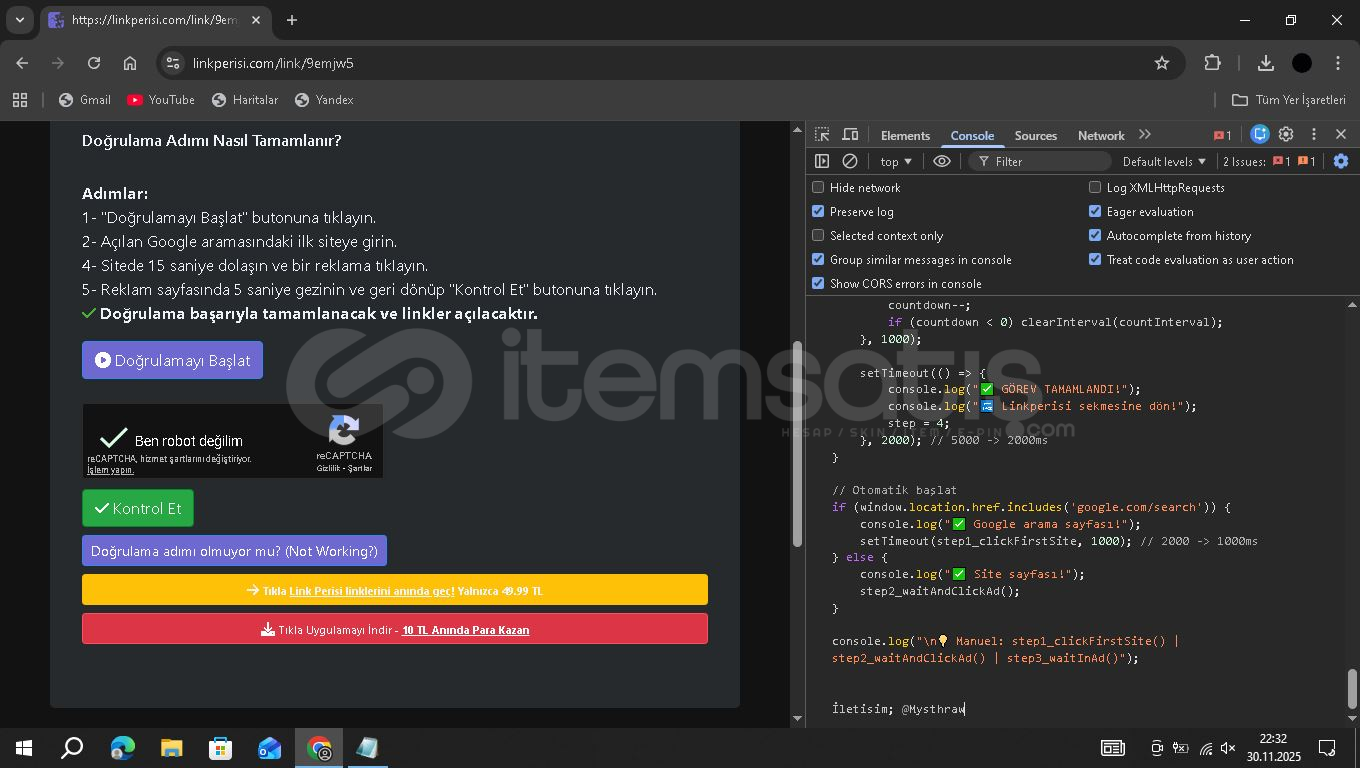The height and width of the screenshot is (768, 1360).
Task: Click the console settings gear icon
Action: click(x=1341, y=161)
